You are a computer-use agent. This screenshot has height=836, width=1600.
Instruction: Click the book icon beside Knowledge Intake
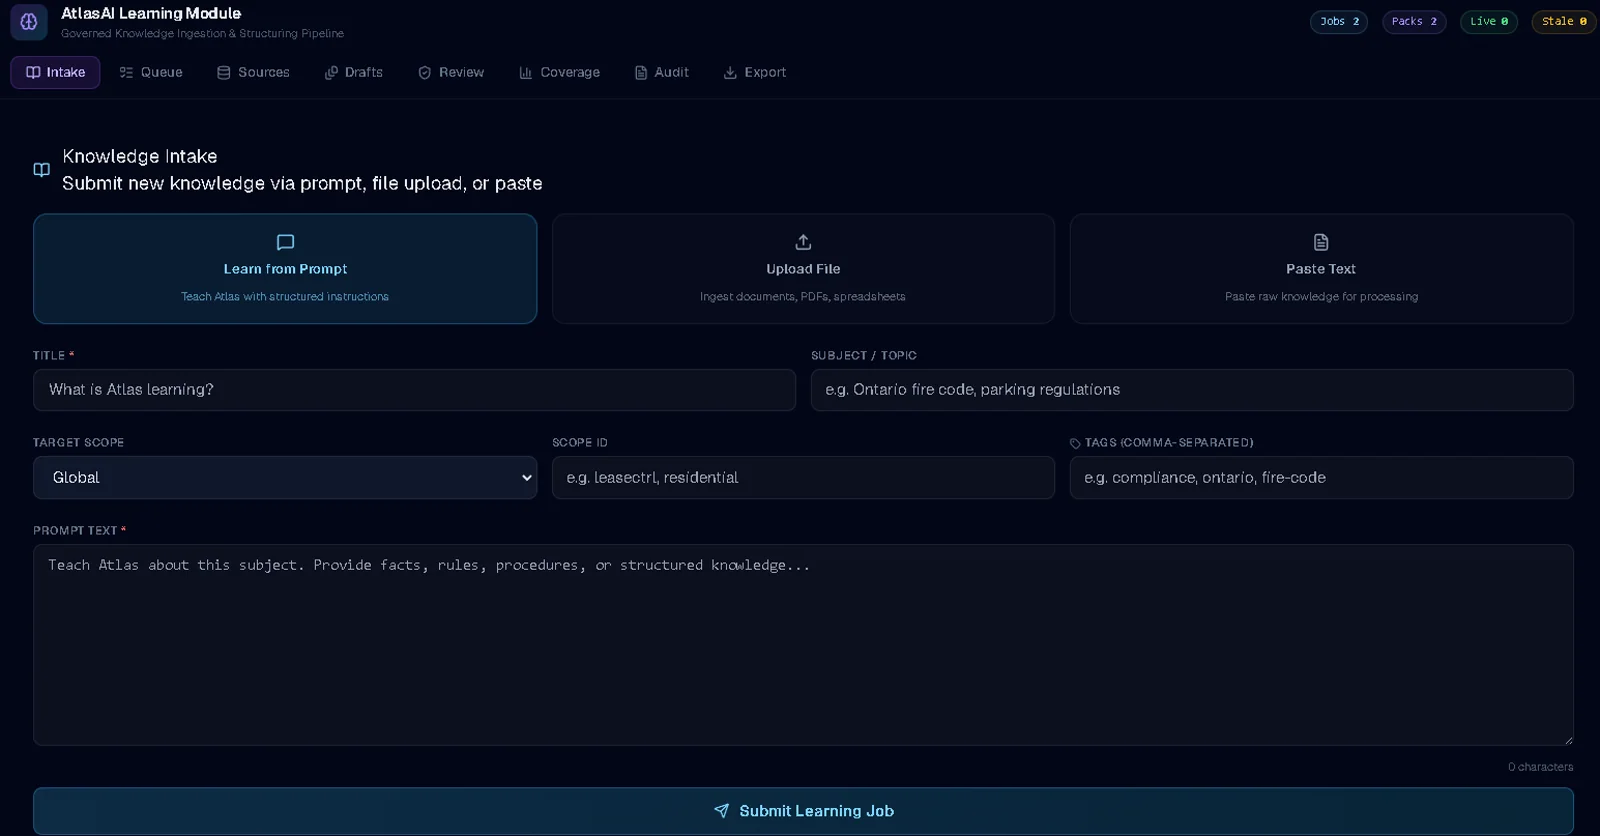coord(42,170)
